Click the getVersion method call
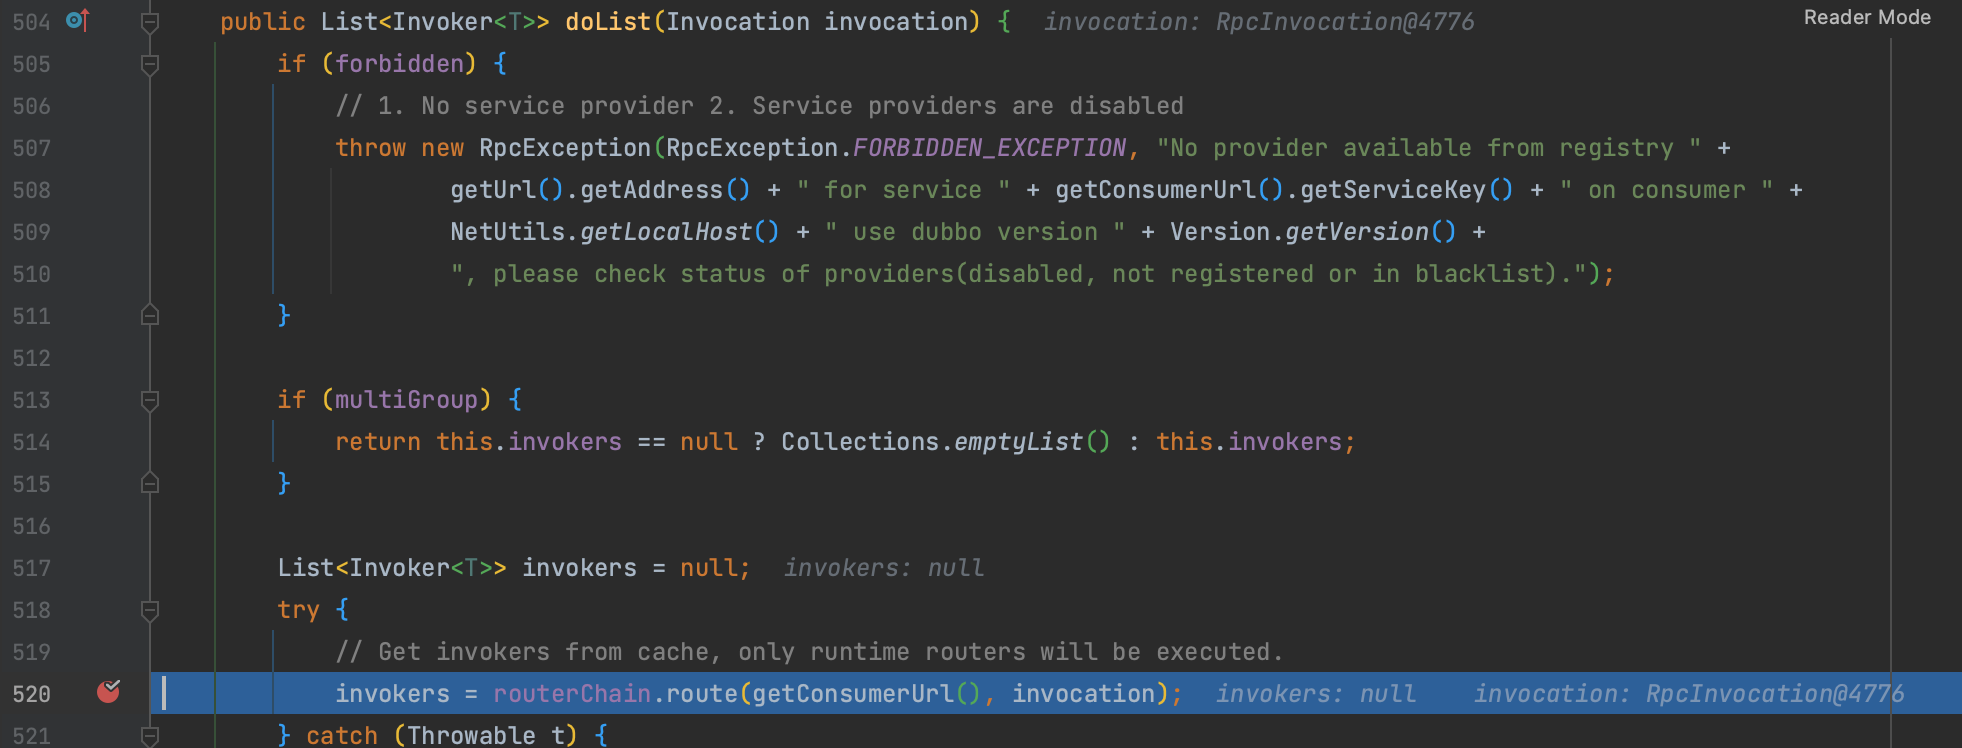 pos(1357,232)
